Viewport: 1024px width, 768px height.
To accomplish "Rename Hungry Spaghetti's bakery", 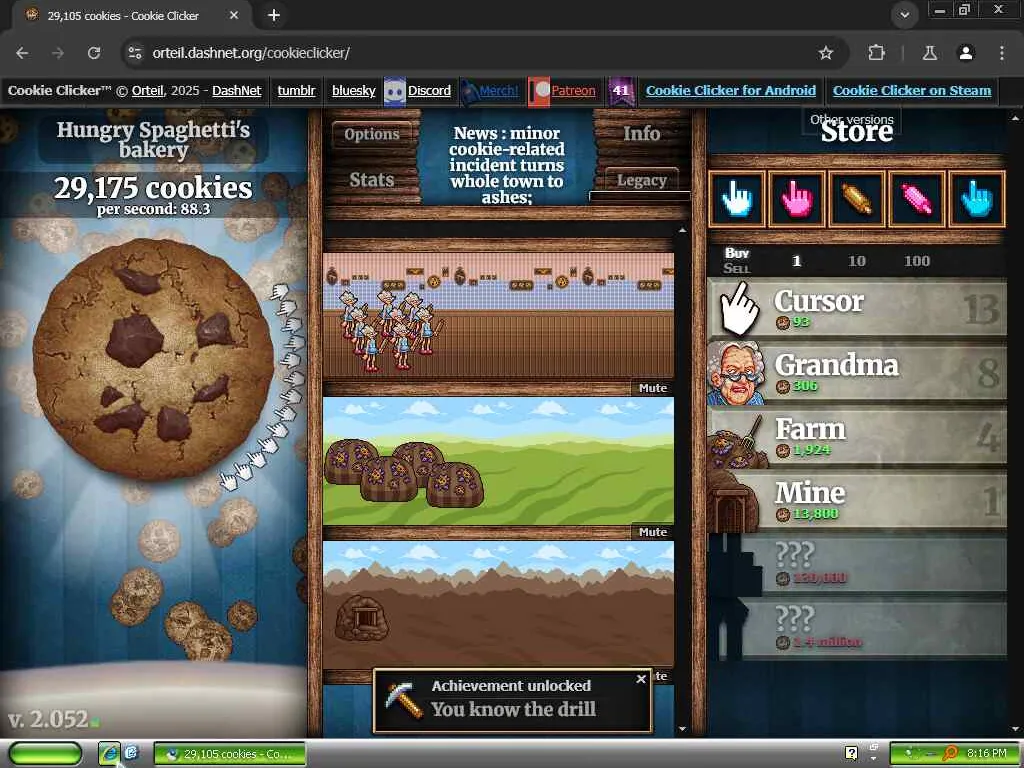I will (x=153, y=139).
